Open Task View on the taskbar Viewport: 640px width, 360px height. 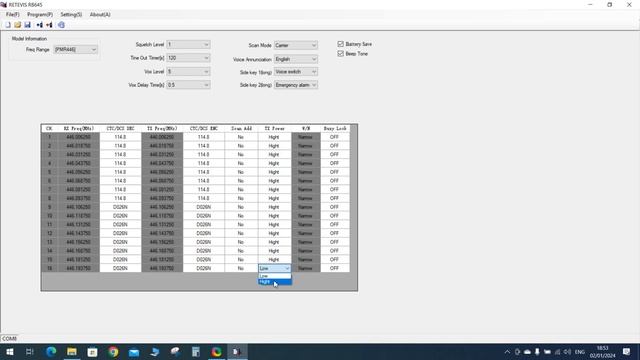pos(29,352)
